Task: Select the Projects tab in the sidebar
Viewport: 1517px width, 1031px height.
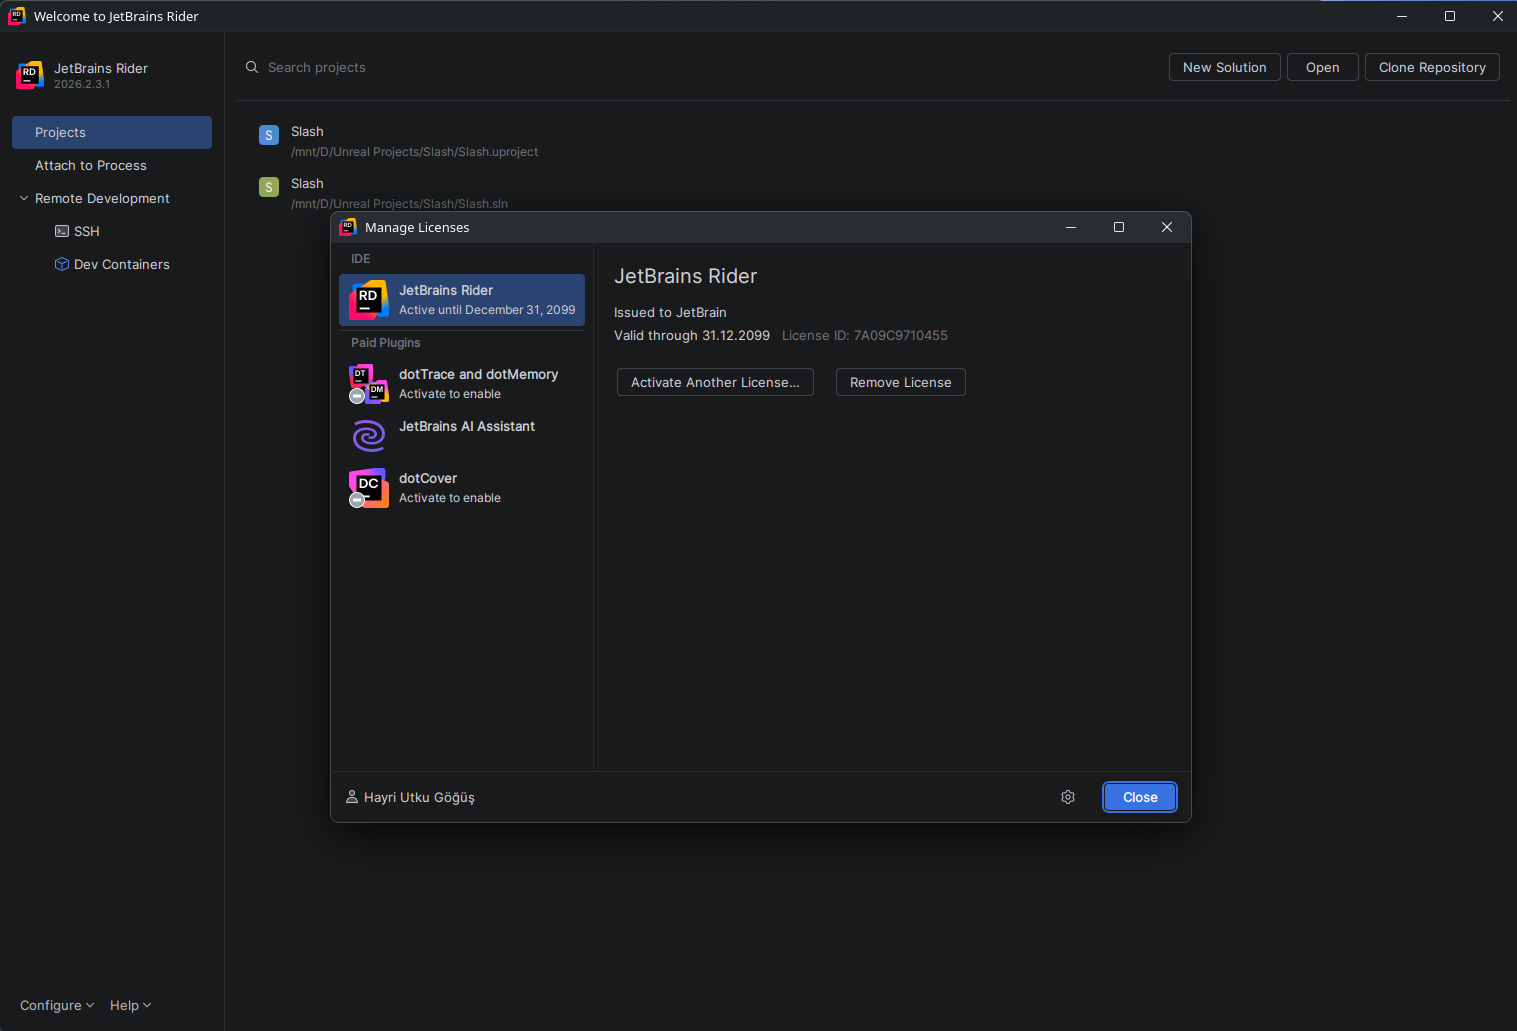Action: pyautogui.click(x=112, y=132)
